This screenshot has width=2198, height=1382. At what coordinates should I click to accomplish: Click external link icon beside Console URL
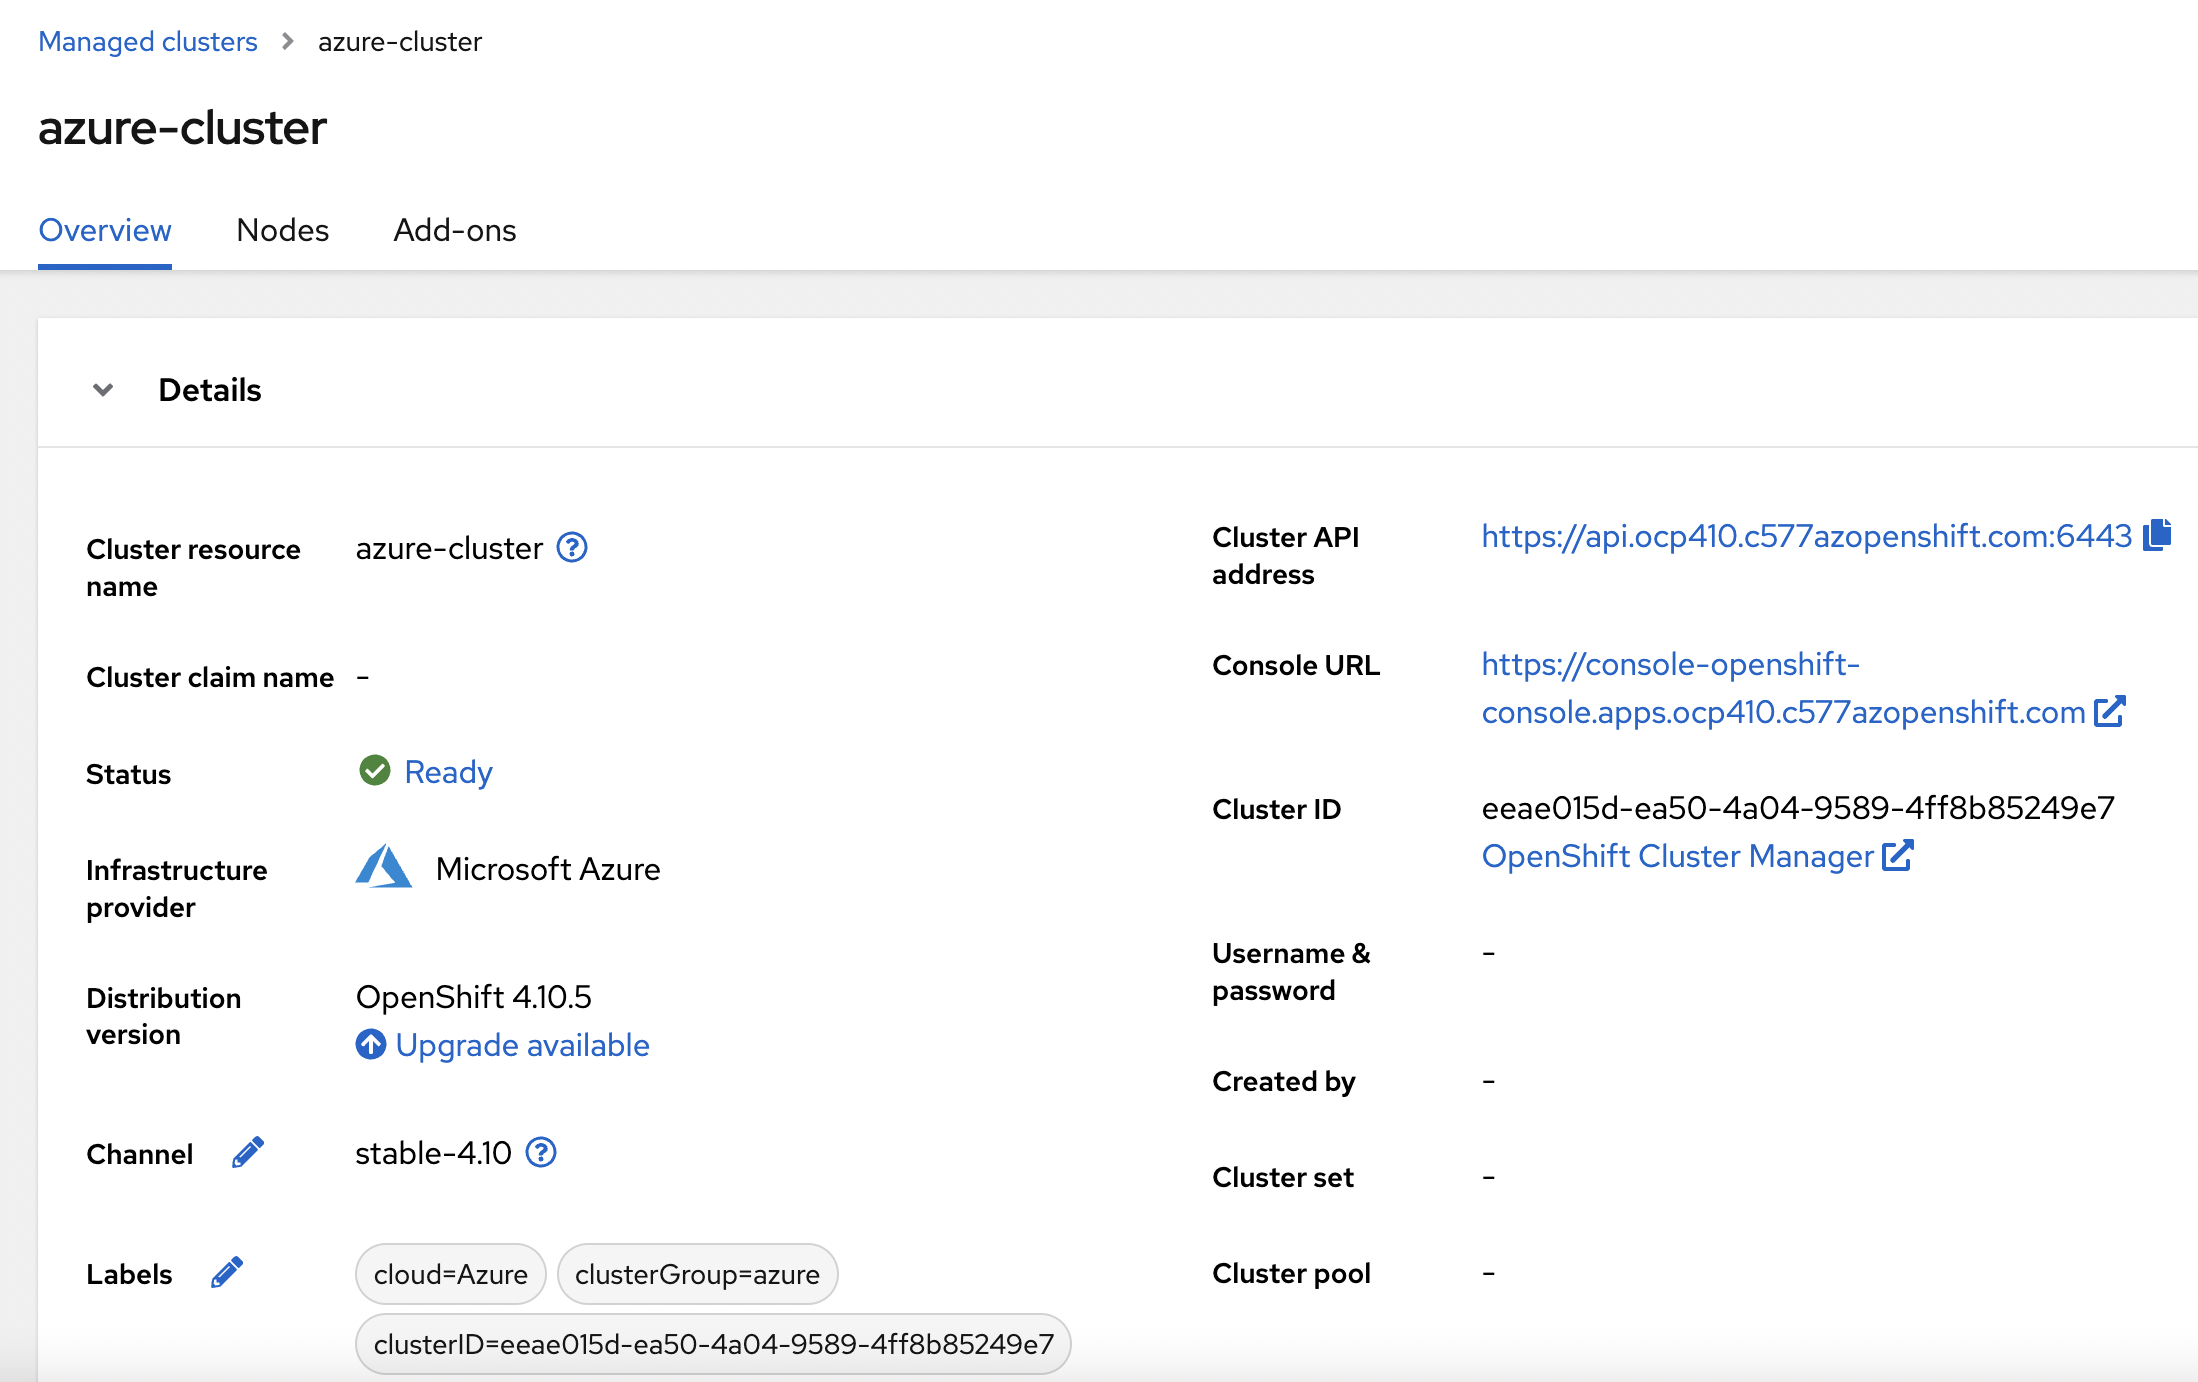pos(2110,712)
